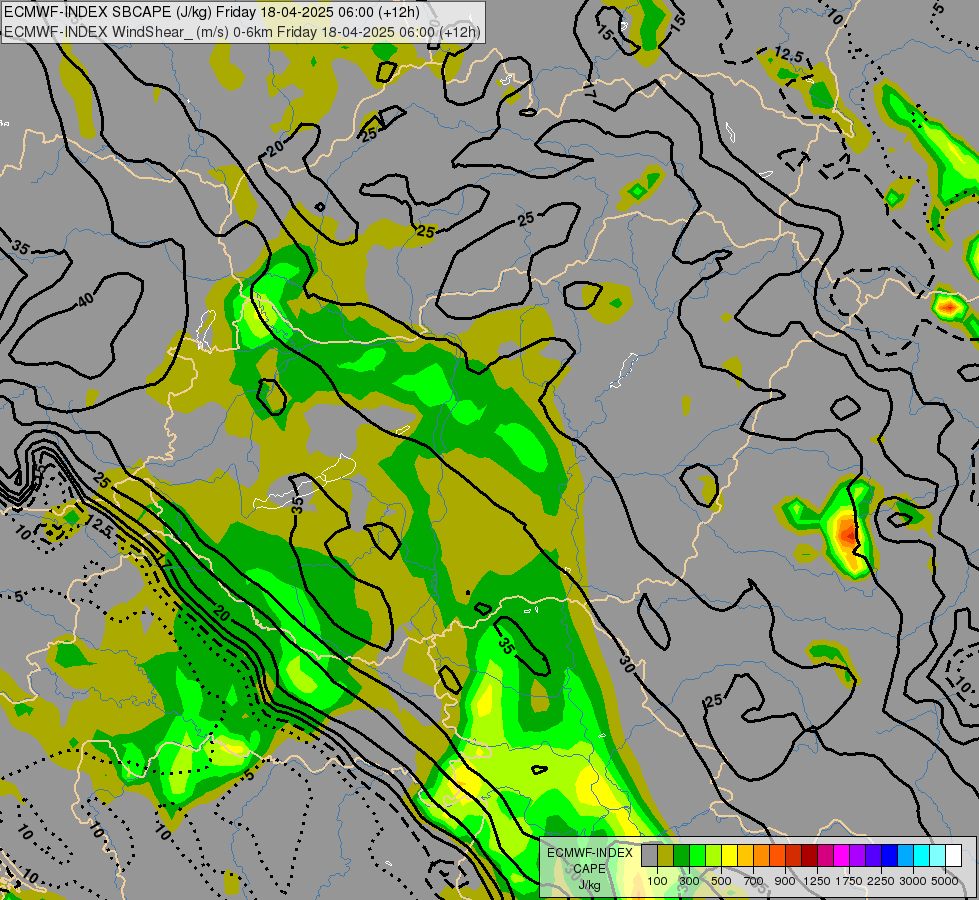The image size is (979, 900).
Task: Click the legend value 1250
Action: pyautogui.click(x=817, y=881)
